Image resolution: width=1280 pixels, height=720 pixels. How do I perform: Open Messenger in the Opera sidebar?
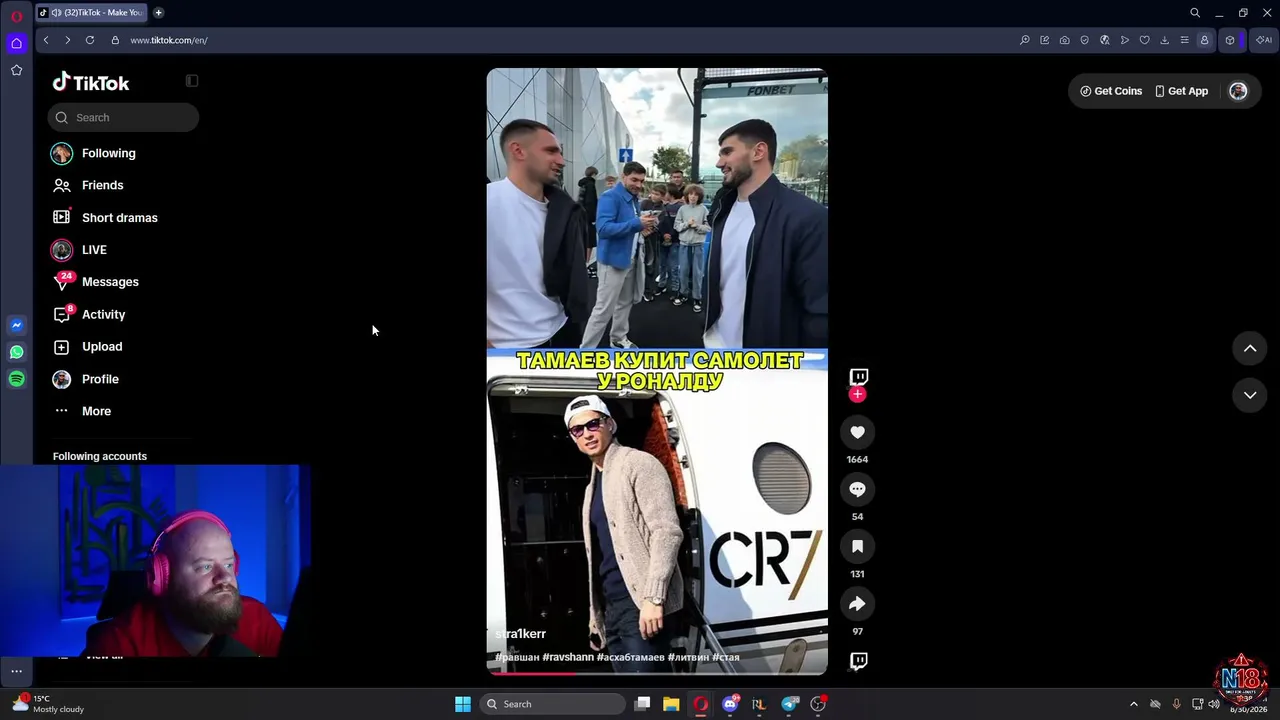point(16,325)
